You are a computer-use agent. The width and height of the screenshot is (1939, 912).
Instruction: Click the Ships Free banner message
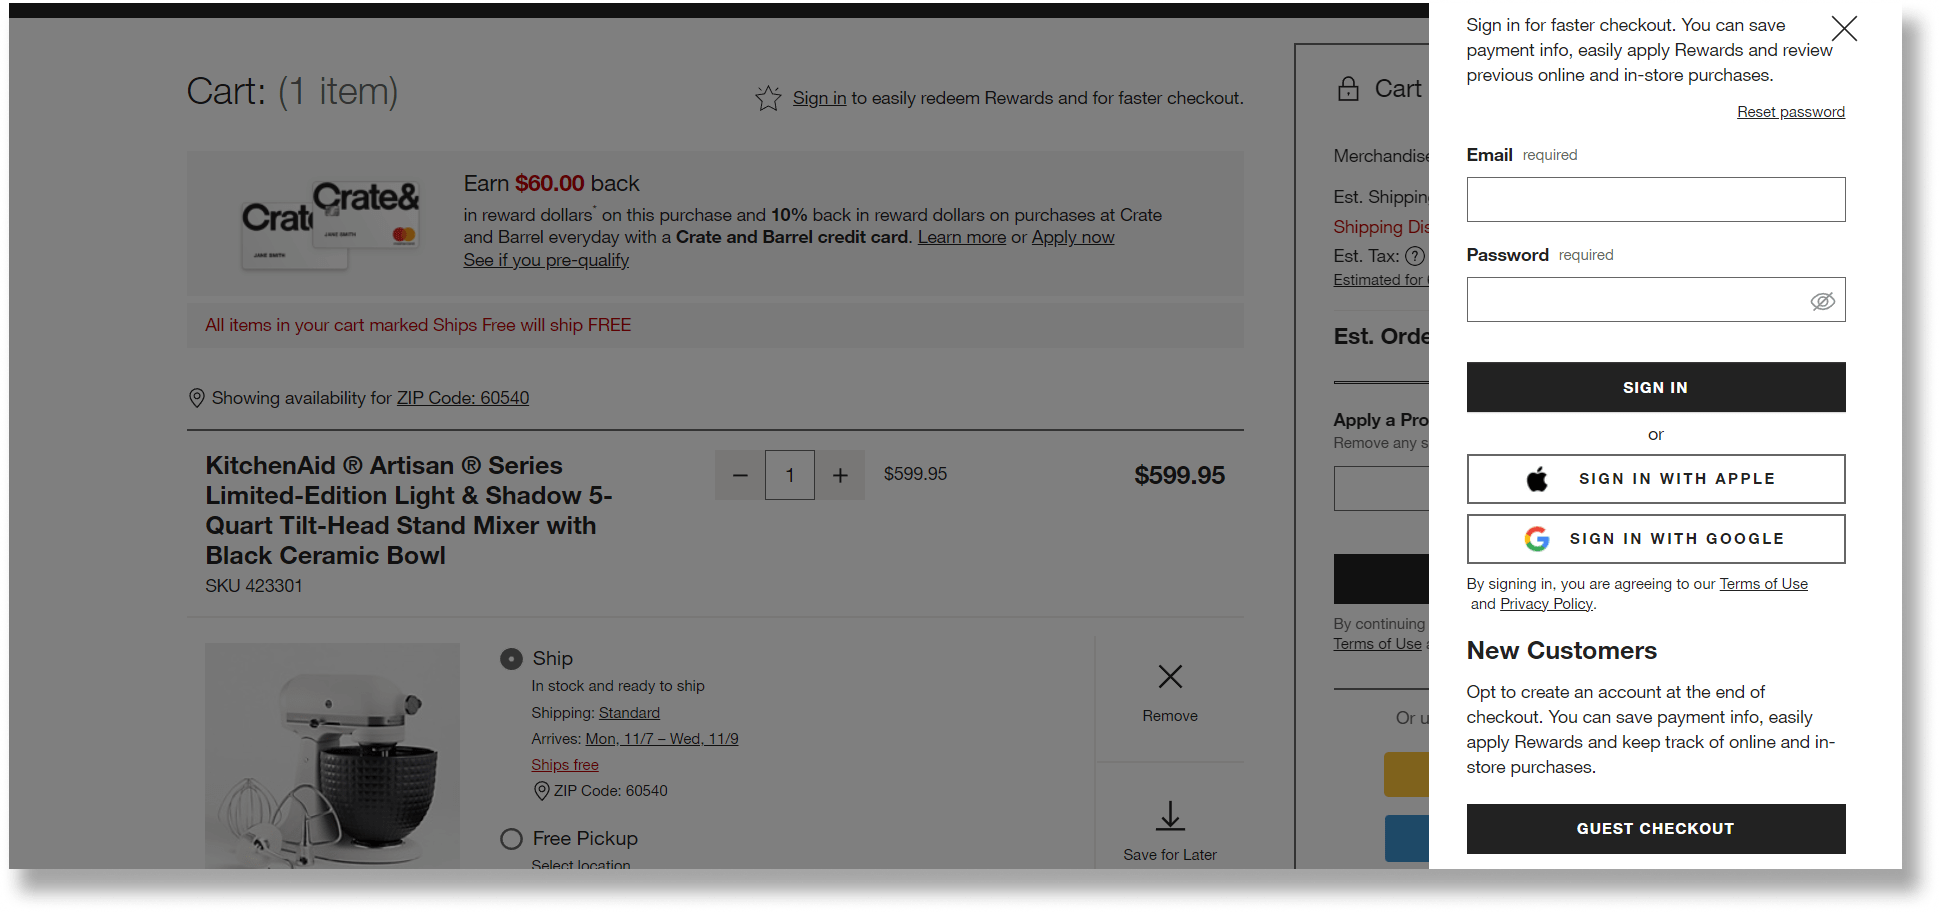[418, 325]
